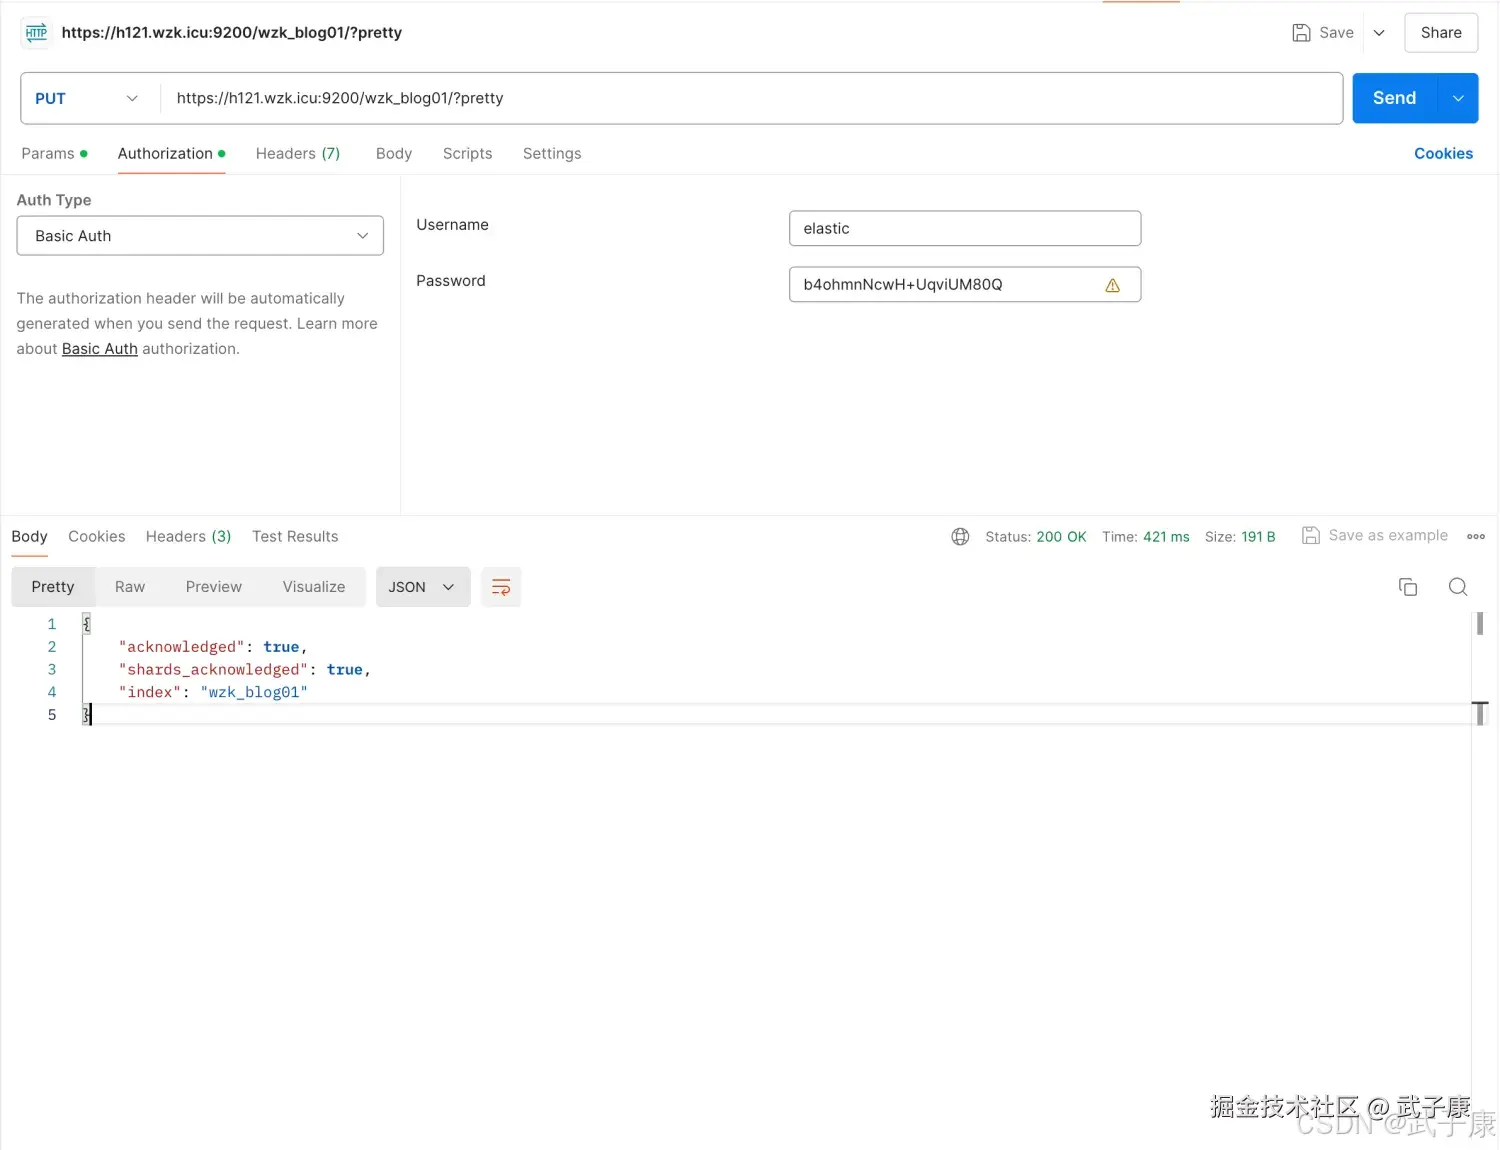Click the password warning triangle icon
Screen dimensions: 1500x1150
[x=1112, y=285]
